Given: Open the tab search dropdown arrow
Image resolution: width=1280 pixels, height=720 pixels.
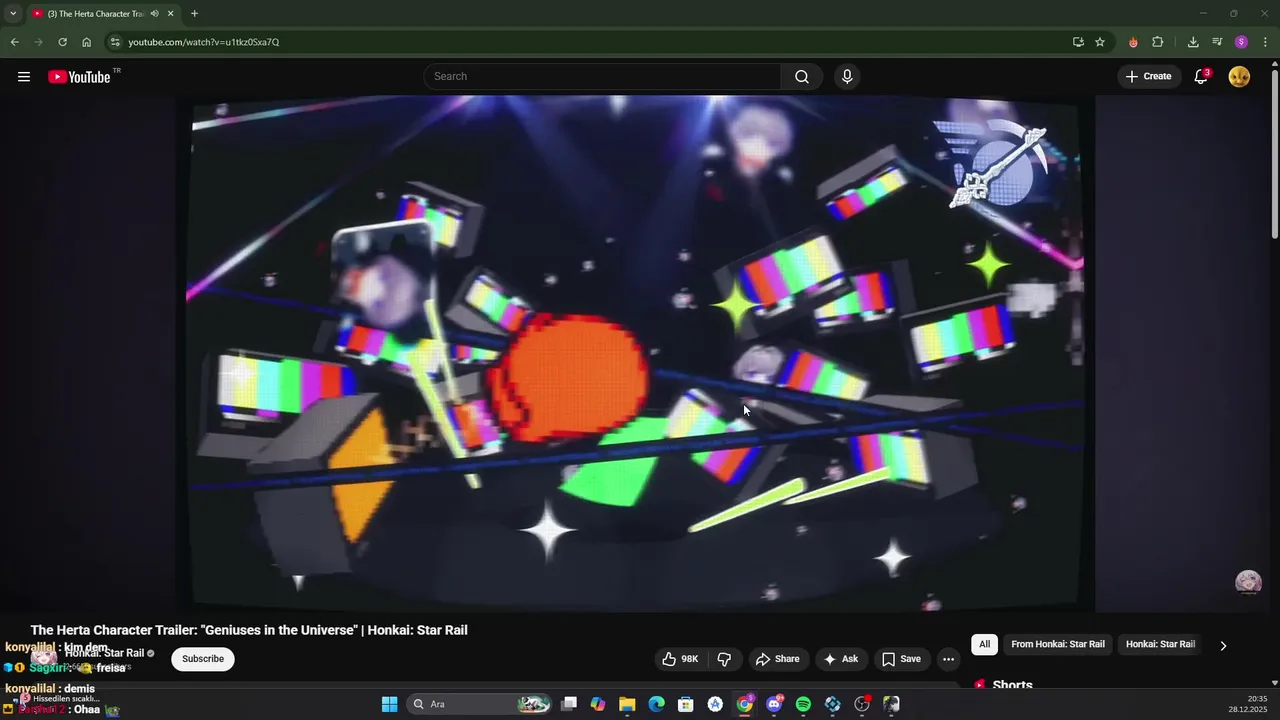Looking at the screenshot, I should point(12,14).
